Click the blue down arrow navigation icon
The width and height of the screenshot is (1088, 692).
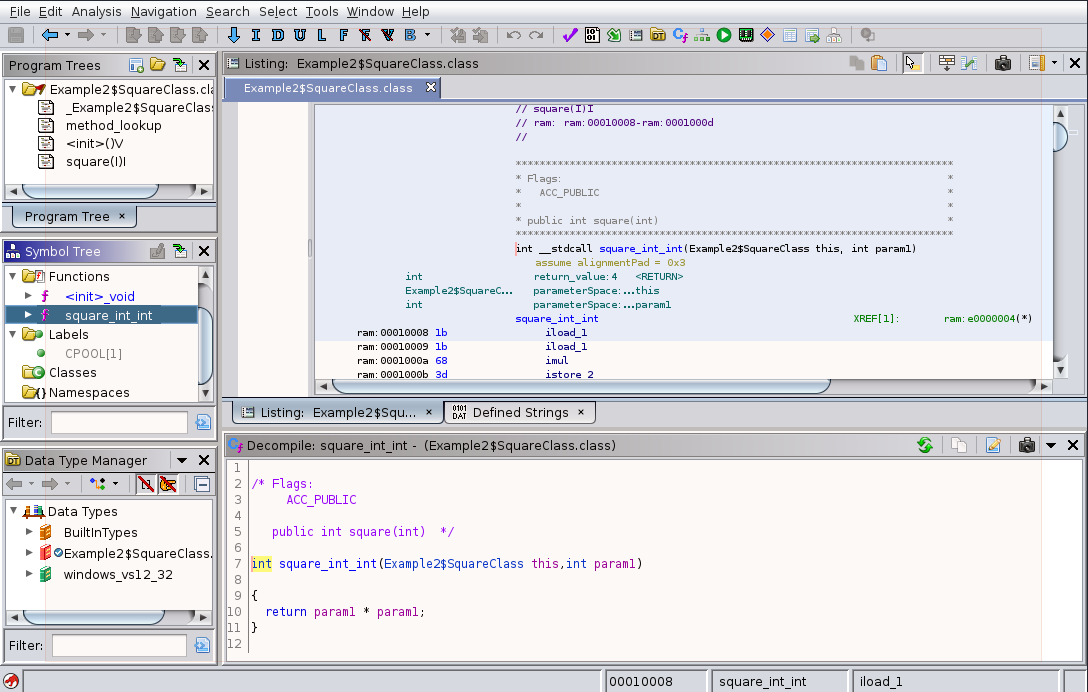click(x=234, y=35)
